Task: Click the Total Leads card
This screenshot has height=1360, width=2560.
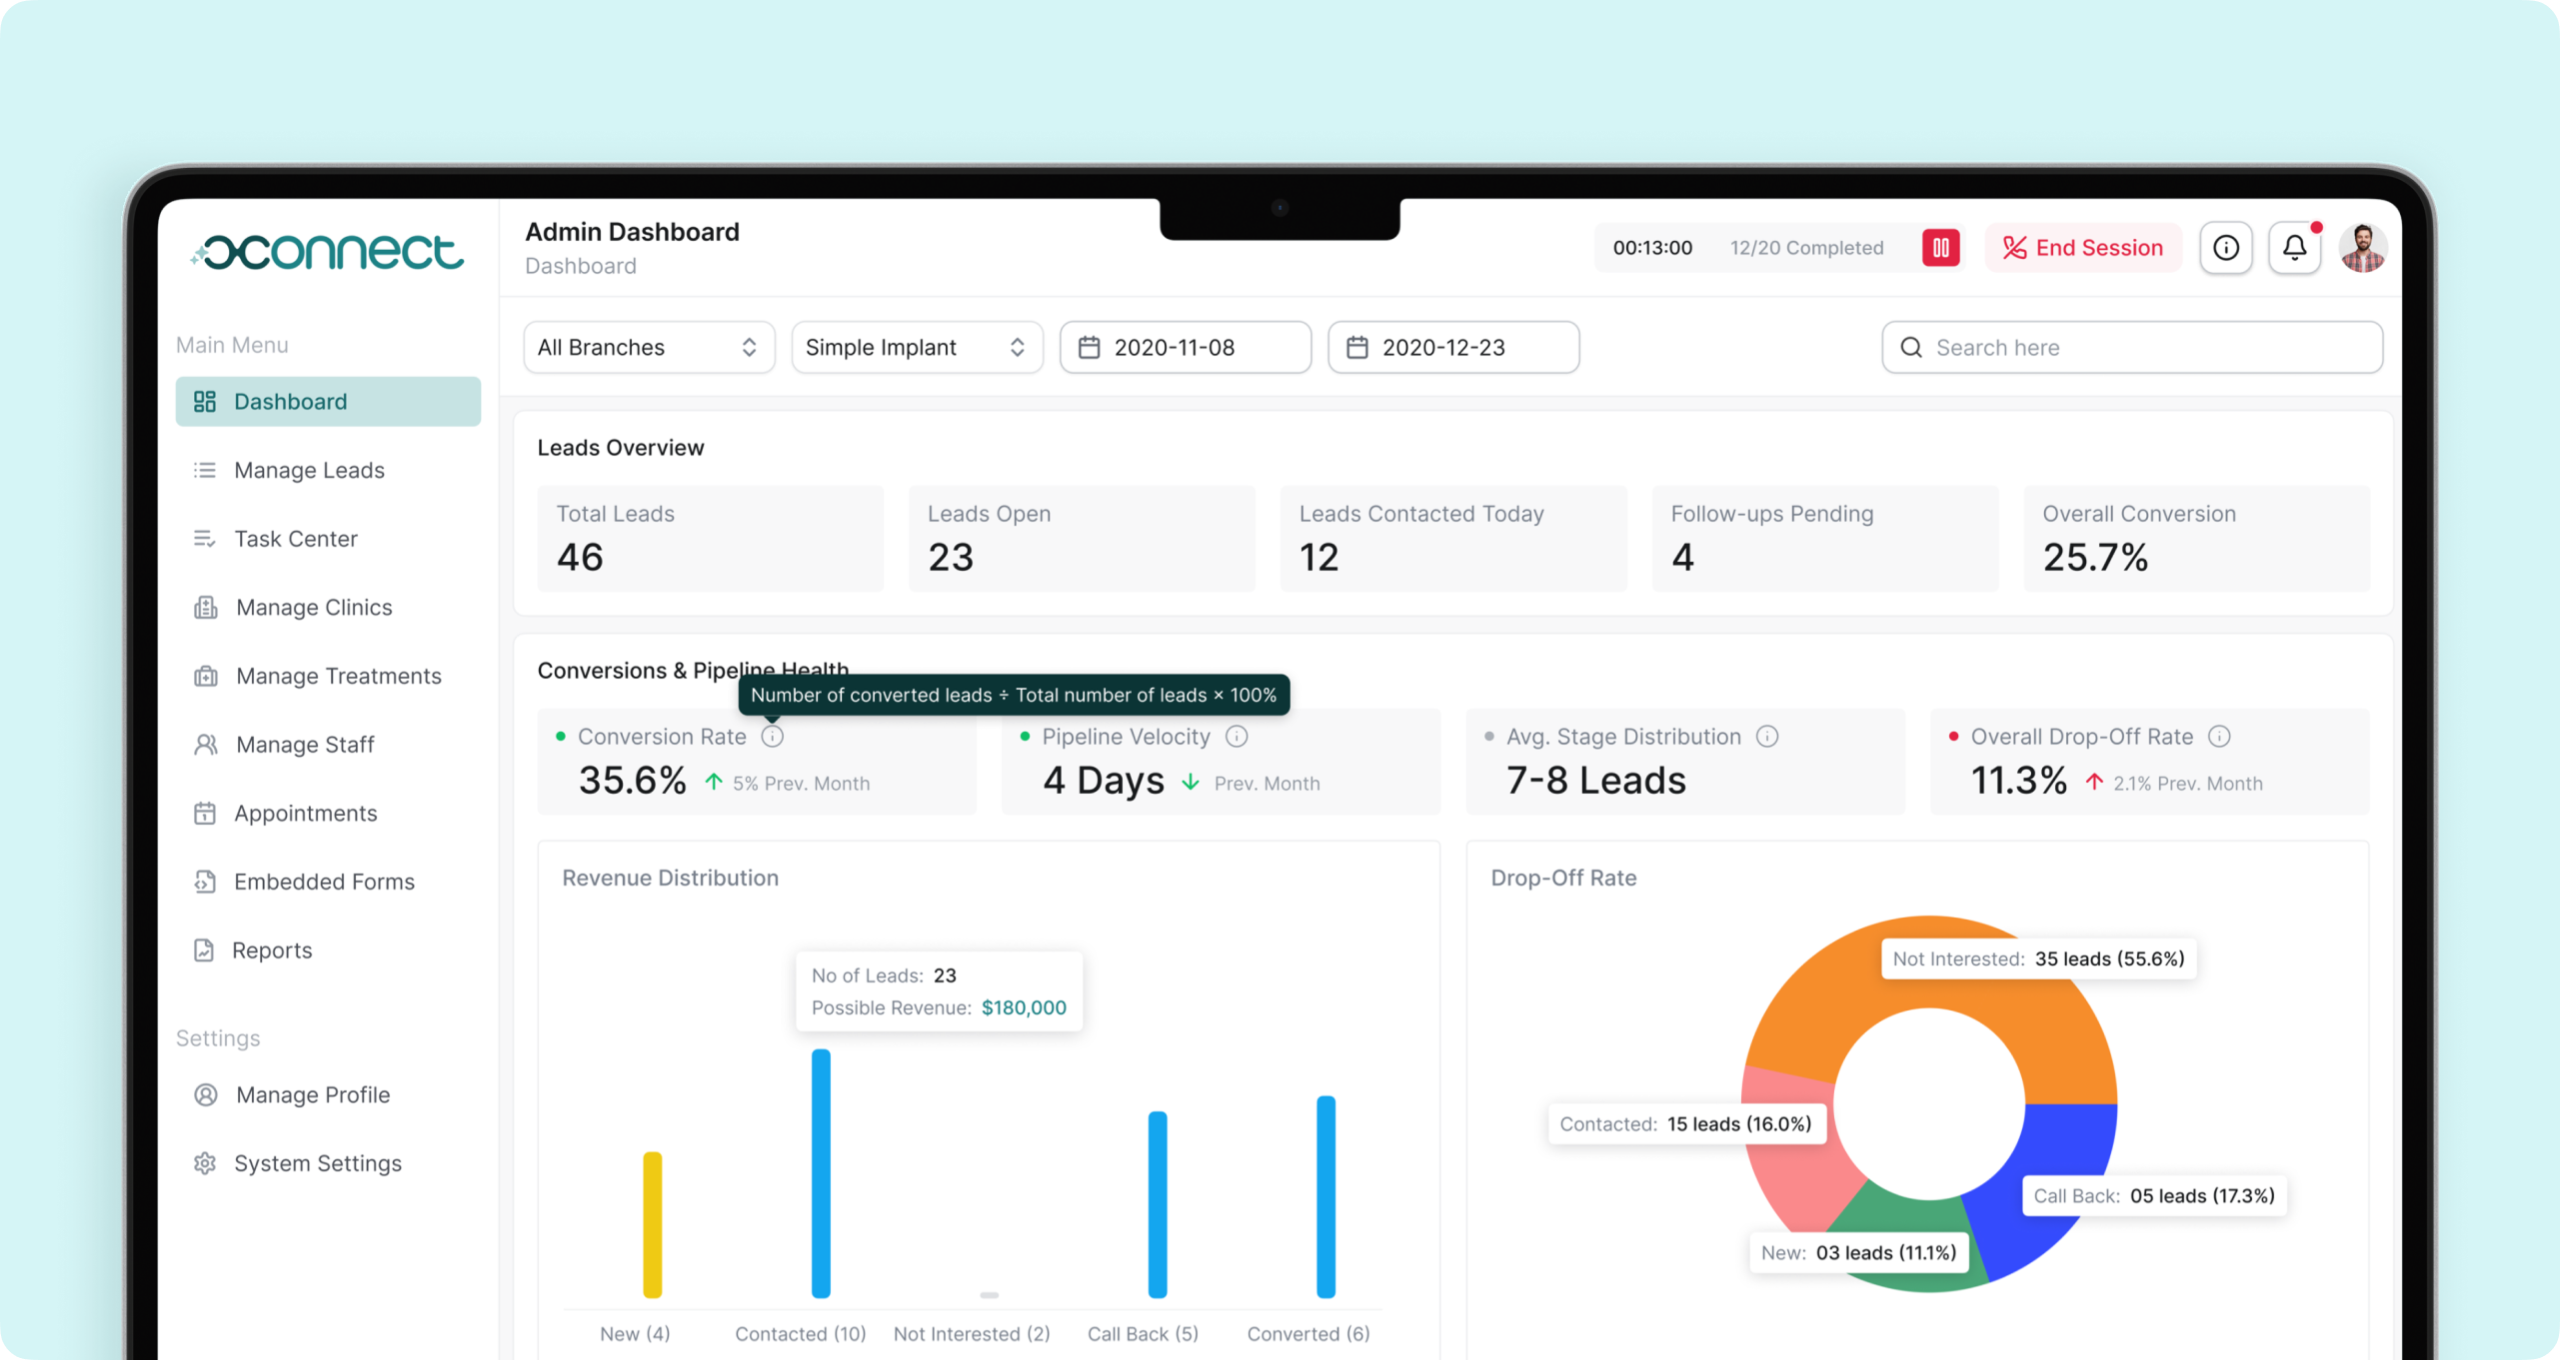Action: (x=710, y=539)
